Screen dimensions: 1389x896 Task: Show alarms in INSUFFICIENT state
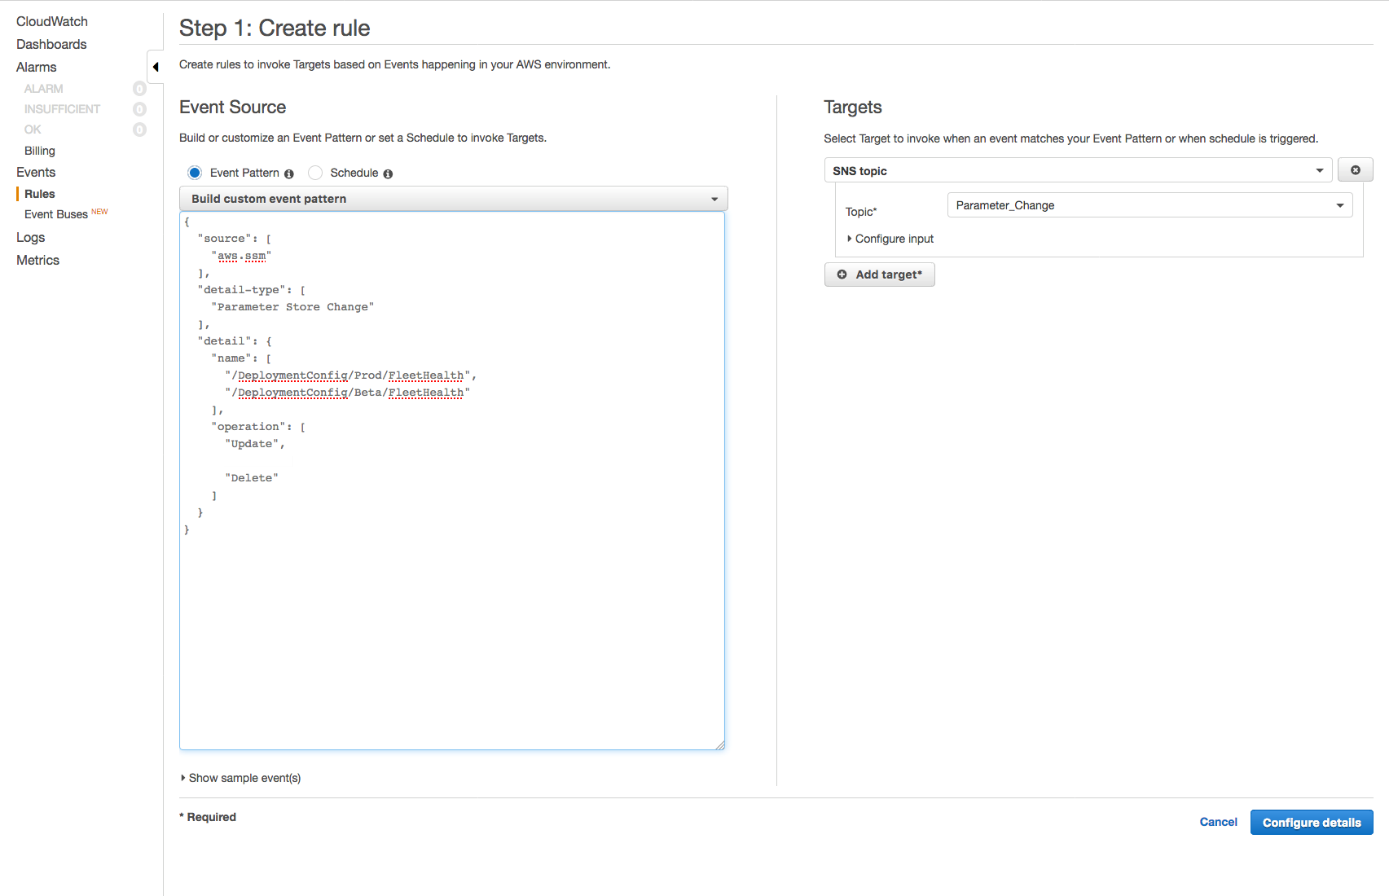tap(62, 109)
